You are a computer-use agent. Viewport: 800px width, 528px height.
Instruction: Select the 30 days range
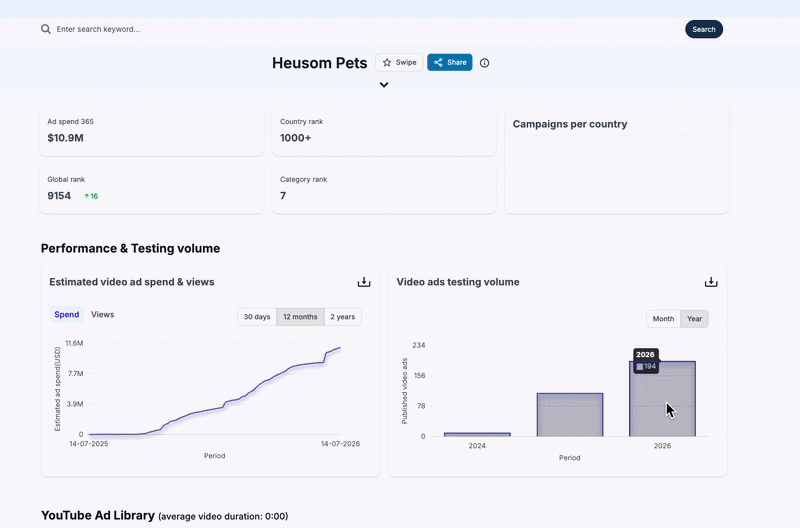point(257,317)
